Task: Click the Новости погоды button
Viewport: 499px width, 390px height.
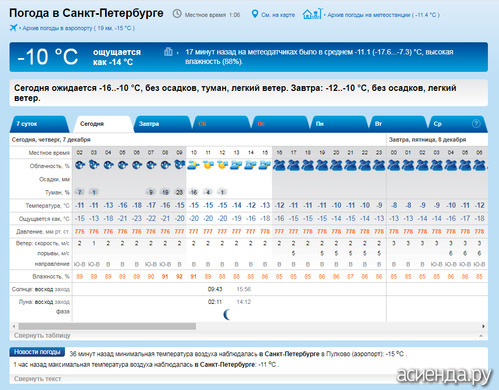Action: click(37, 352)
